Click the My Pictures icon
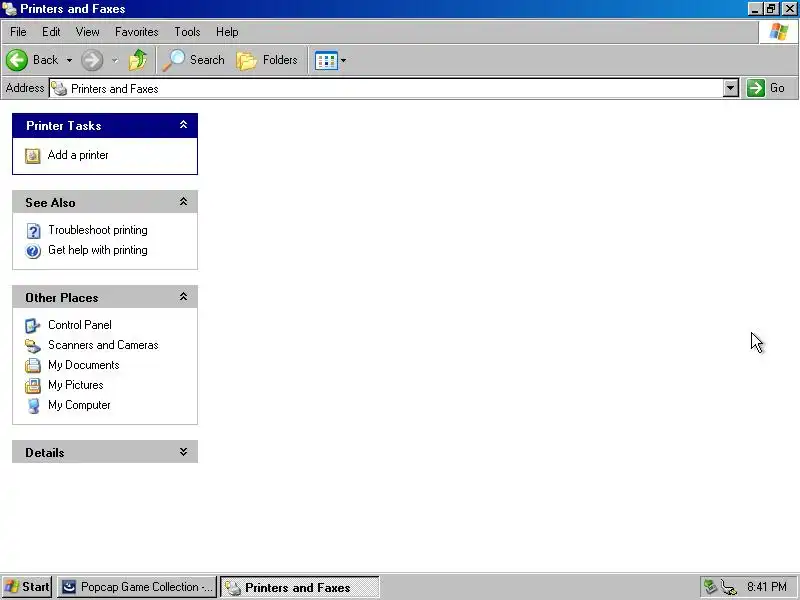This screenshot has width=800, height=600. point(33,385)
